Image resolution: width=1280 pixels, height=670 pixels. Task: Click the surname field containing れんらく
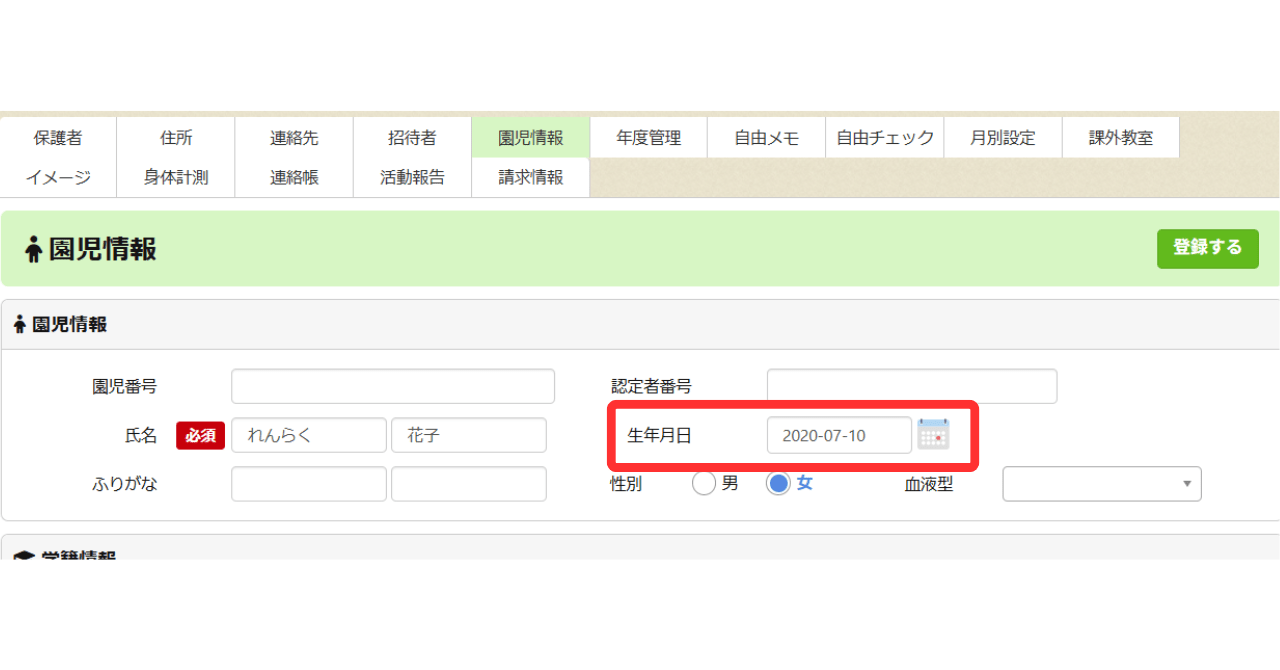click(309, 435)
